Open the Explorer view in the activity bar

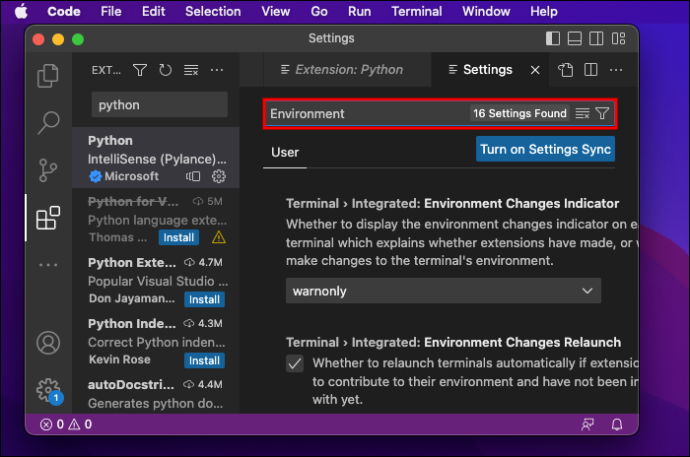[48, 75]
